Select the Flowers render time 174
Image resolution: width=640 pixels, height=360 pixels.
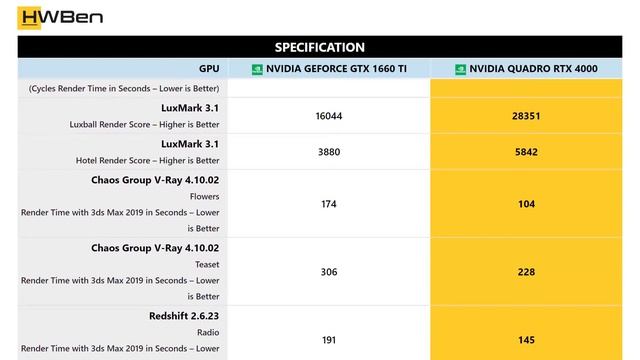(329, 204)
